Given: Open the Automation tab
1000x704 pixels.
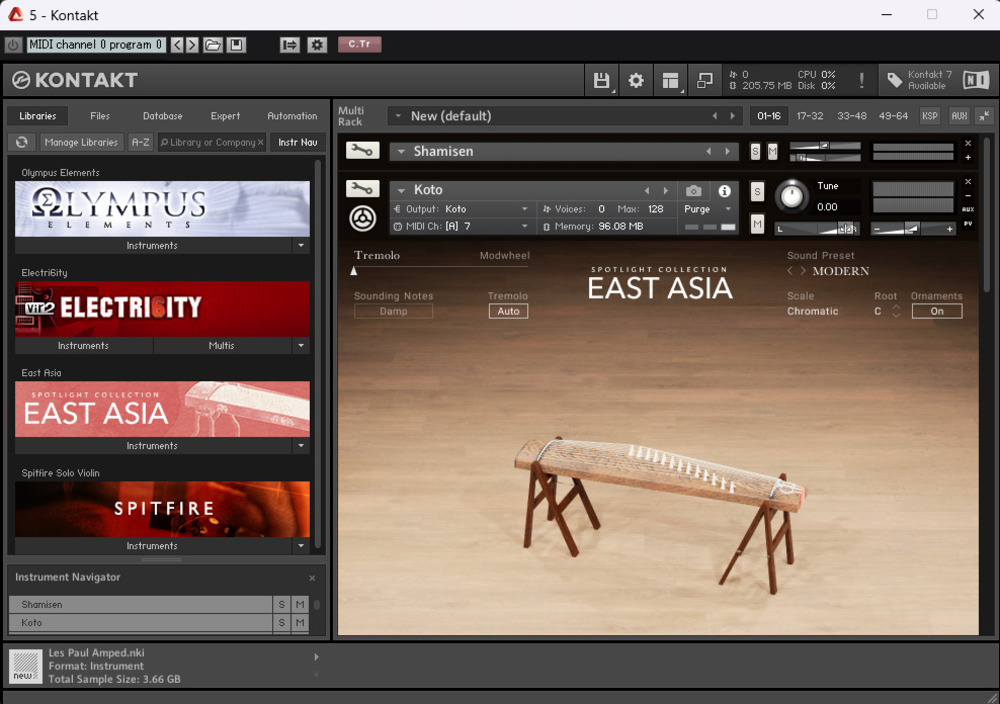Looking at the screenshot, I should 292,116.
